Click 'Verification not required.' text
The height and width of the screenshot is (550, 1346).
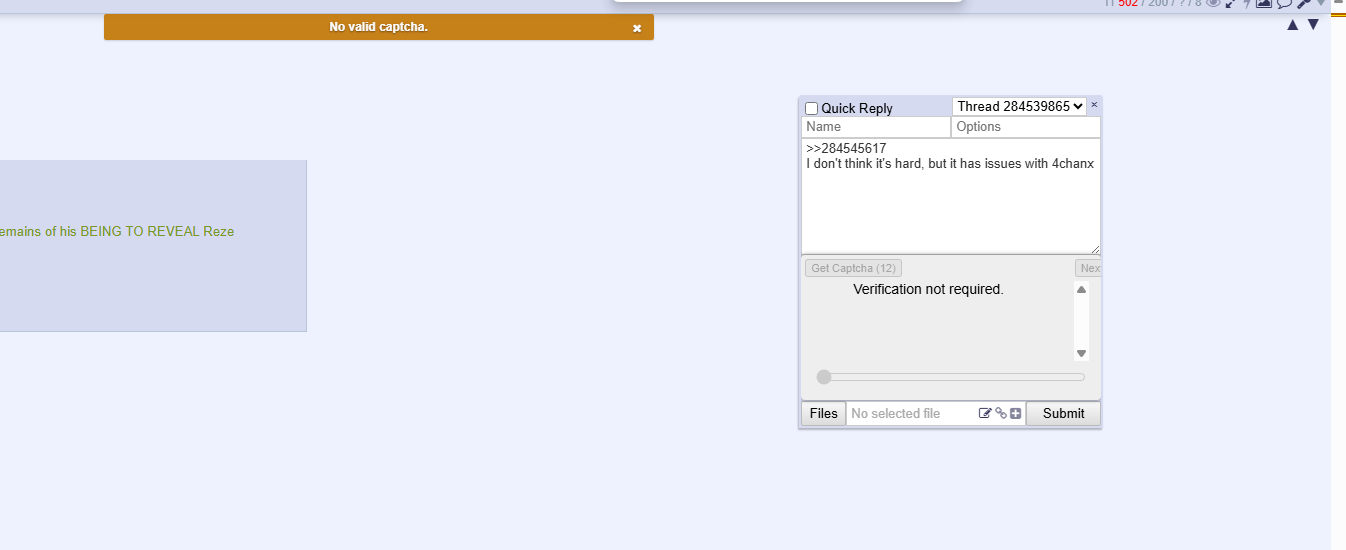928,289
